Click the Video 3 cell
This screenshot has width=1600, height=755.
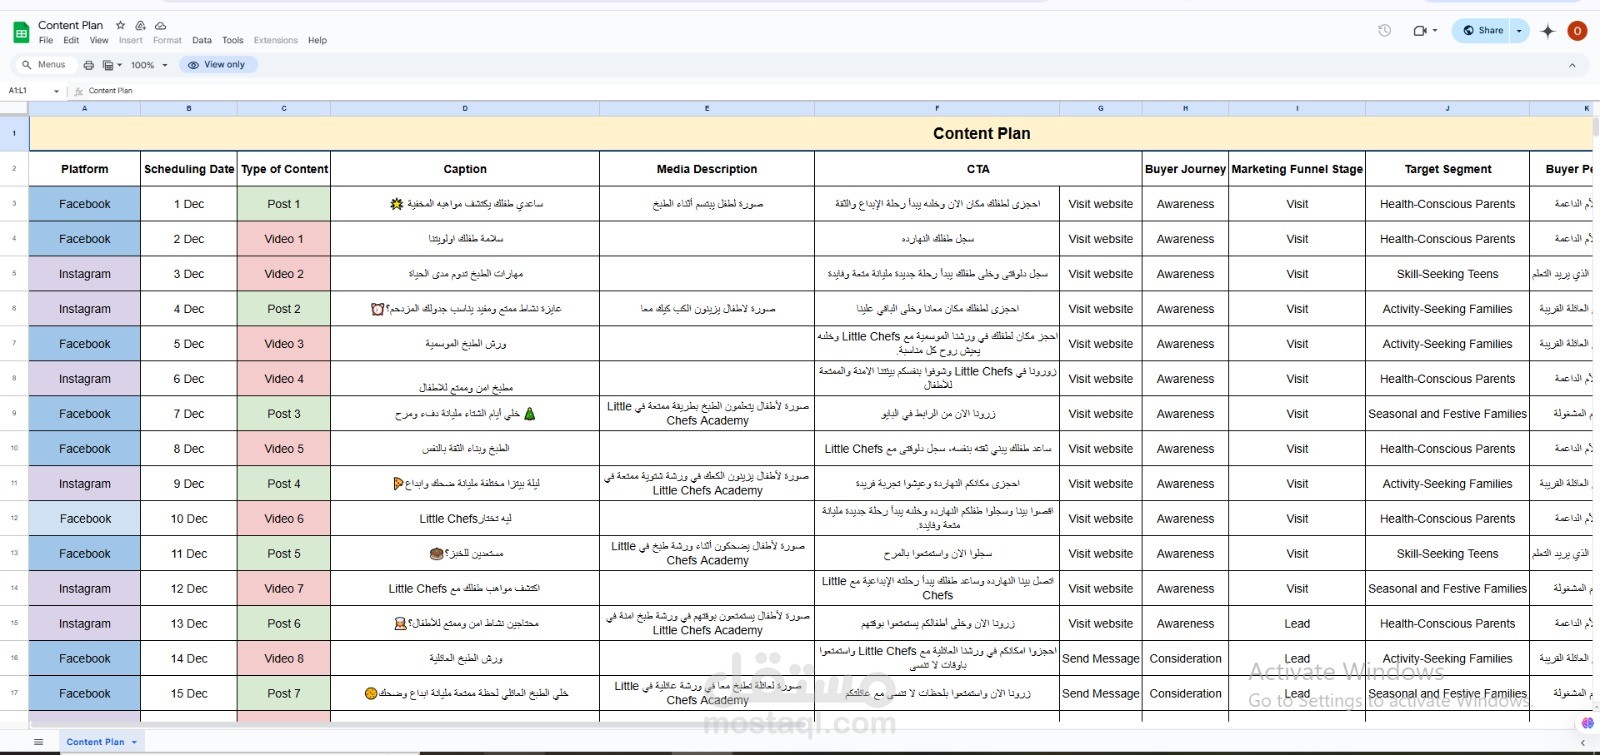click(x=284, y=344)
